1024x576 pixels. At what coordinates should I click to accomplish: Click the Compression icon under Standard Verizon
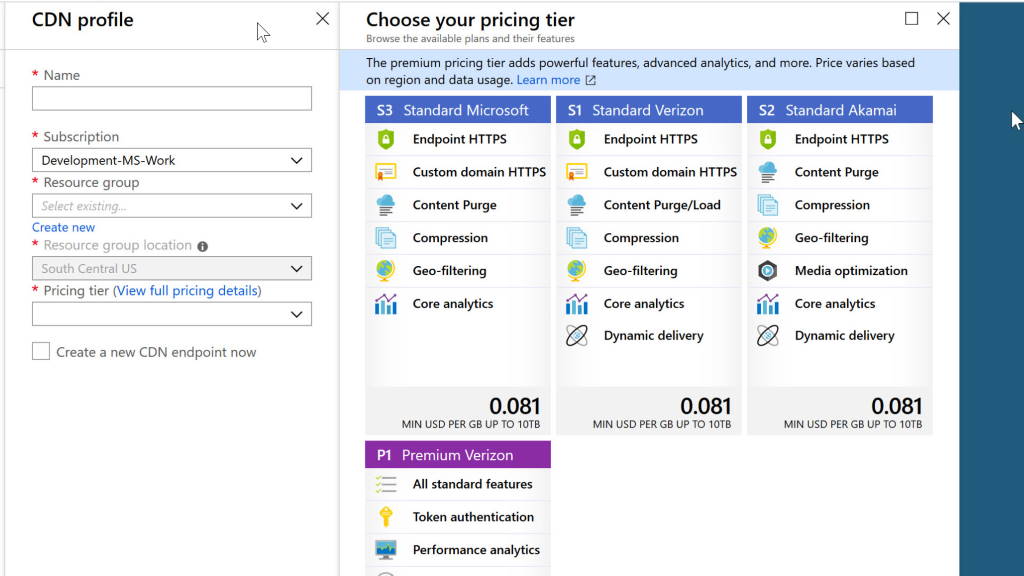[577, 238]
